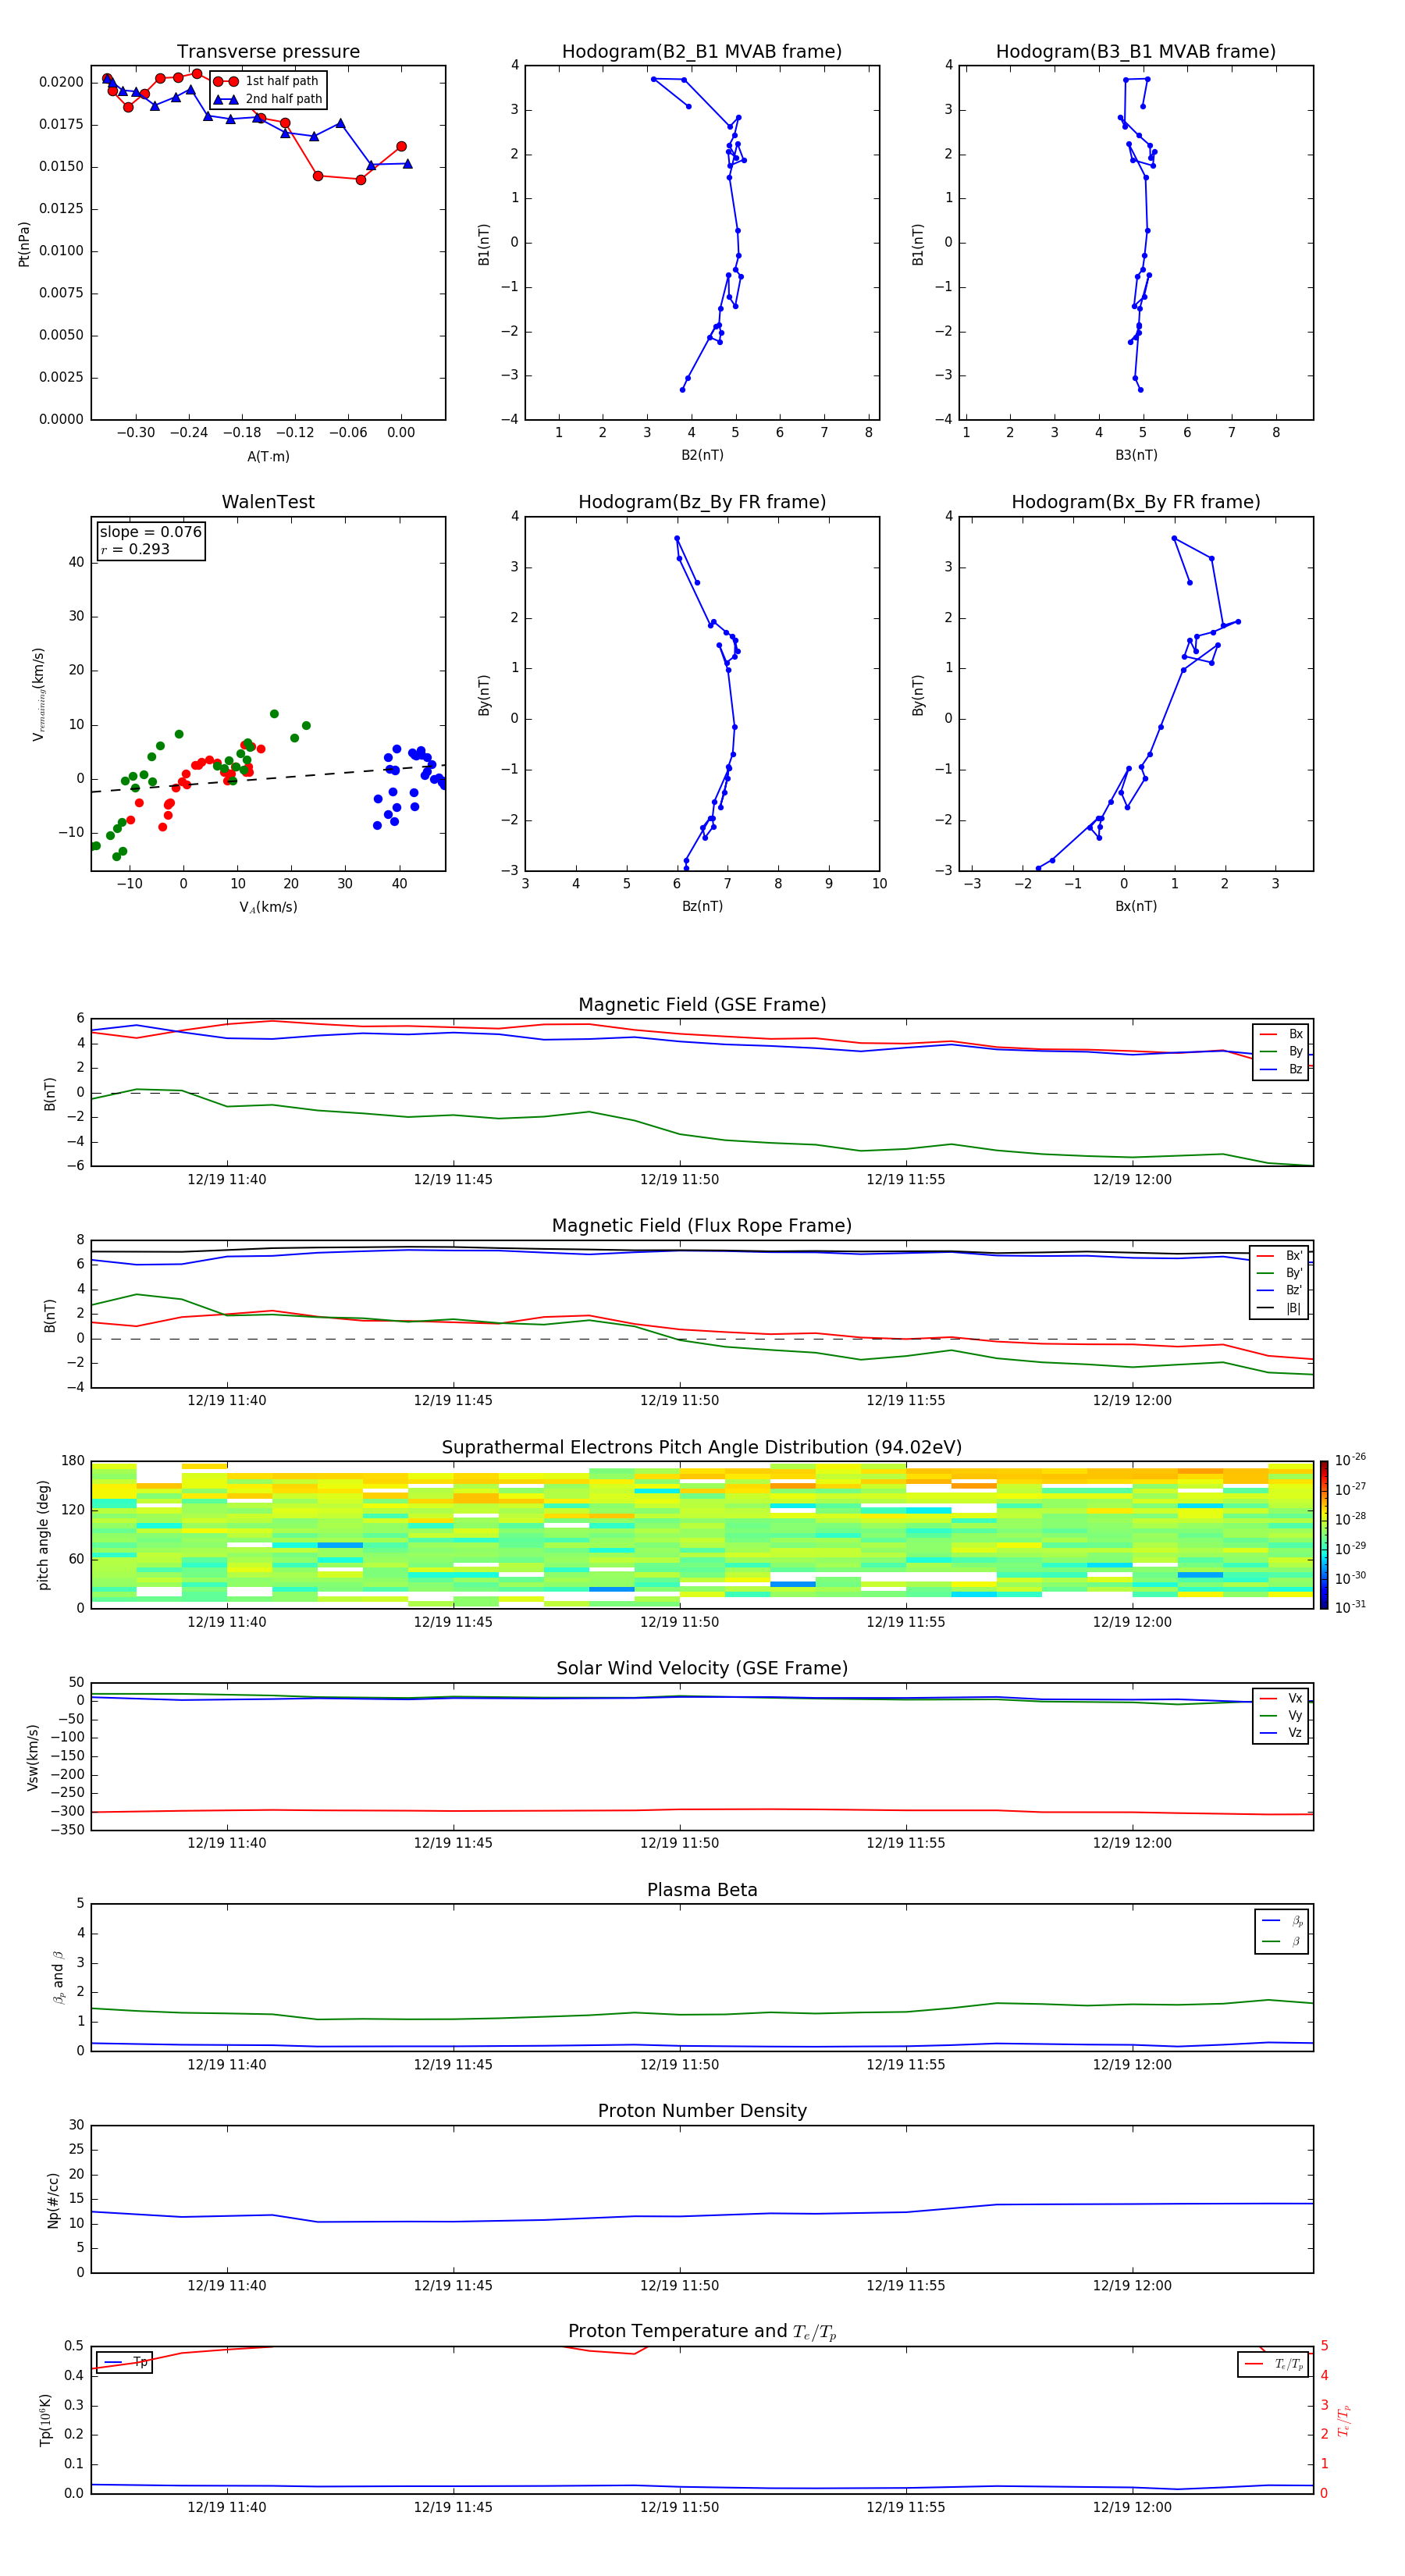Click the red Bx legend entry in GSE panel
The width and height of the screenshot is (1405, 2576).
[x=1281, y=1034]
